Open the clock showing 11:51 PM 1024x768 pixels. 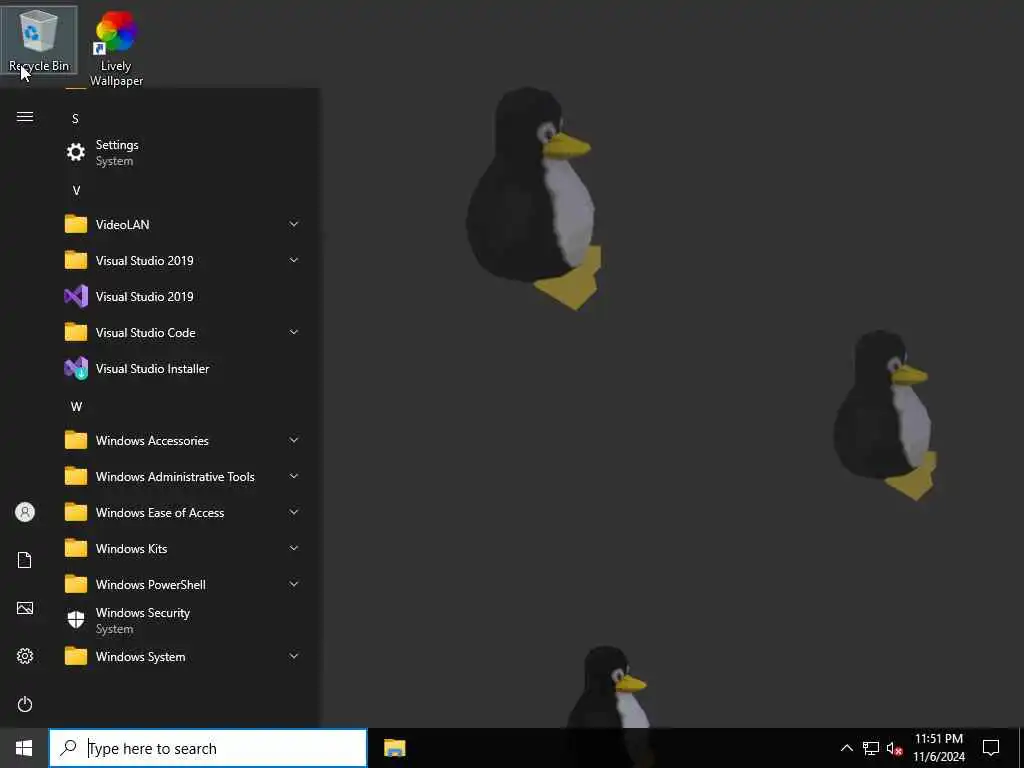pyautogui.click(x=938, y=748)
